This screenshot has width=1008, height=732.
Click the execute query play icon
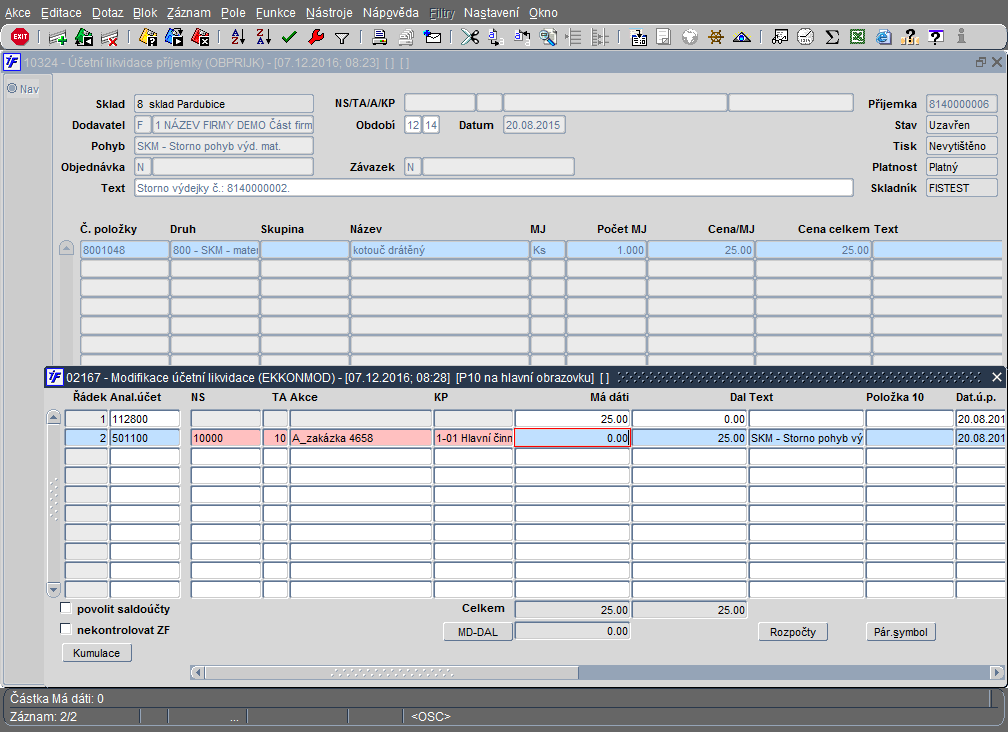pyautogui.click(x=174, y=37)
